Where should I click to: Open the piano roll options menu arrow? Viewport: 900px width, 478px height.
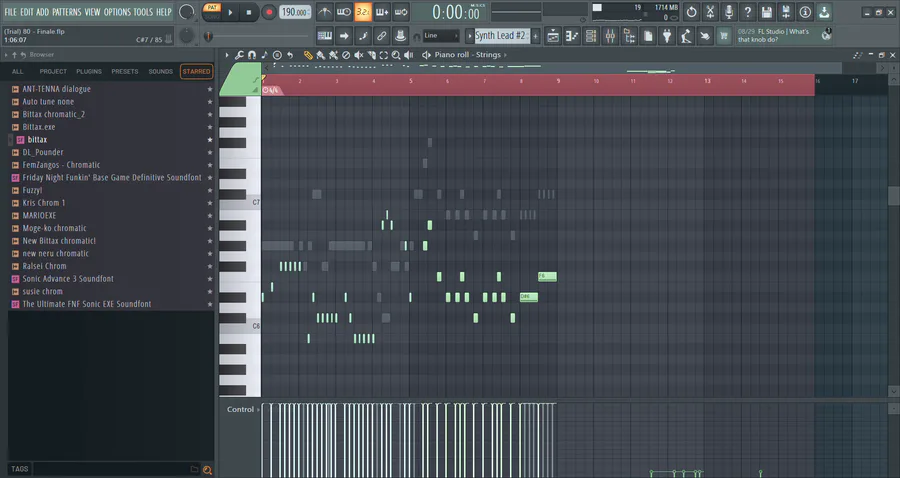(x=227, y=55)
